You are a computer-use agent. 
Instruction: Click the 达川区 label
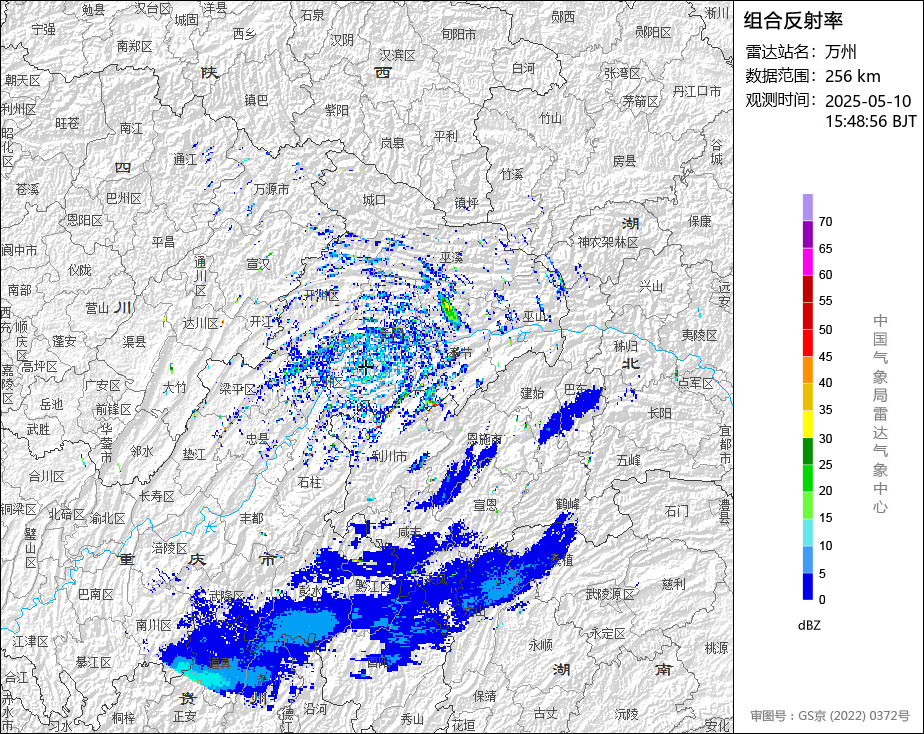[200, 323]
